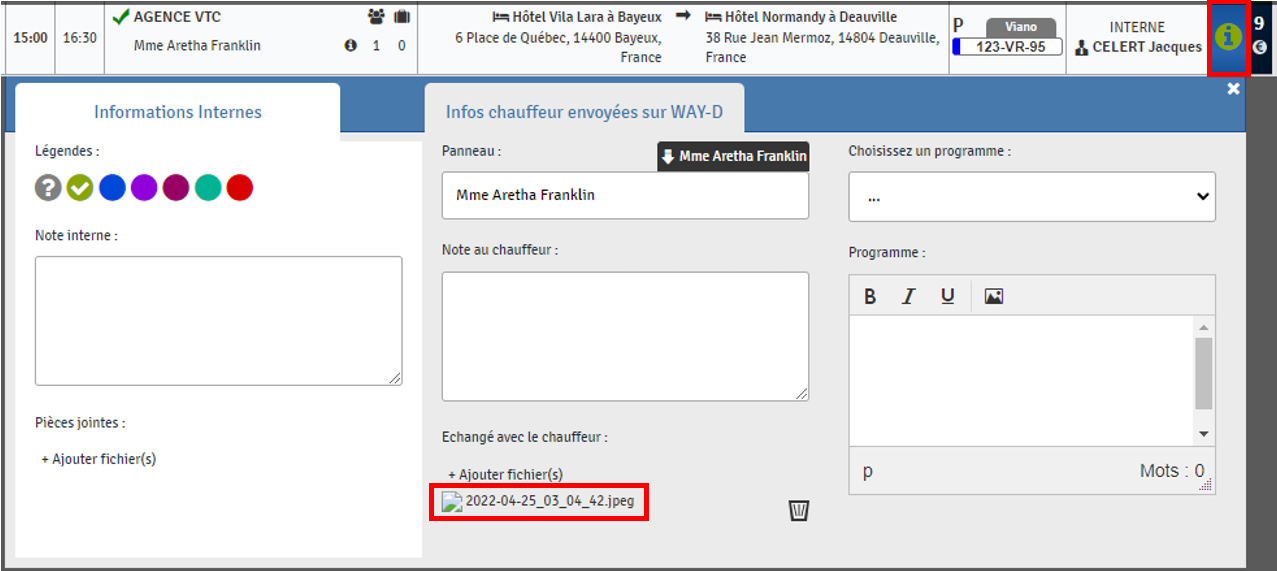Open Infos chauffeur envoyées sur WAY-D tab
1277x571 pixels.
(x=584, y=112)
